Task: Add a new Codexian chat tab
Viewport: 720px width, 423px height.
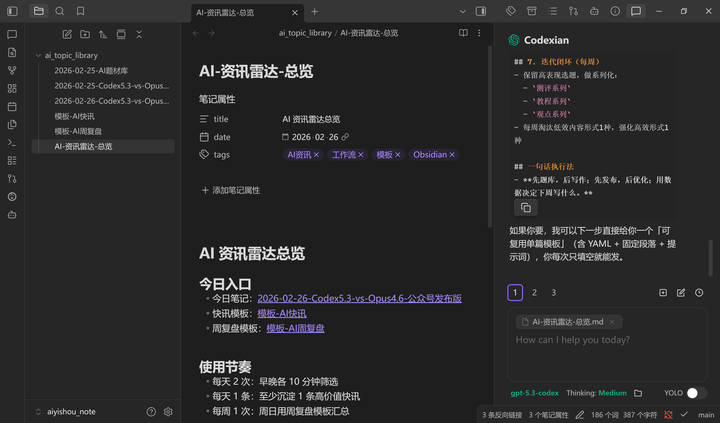Action: tap(663, 293)
